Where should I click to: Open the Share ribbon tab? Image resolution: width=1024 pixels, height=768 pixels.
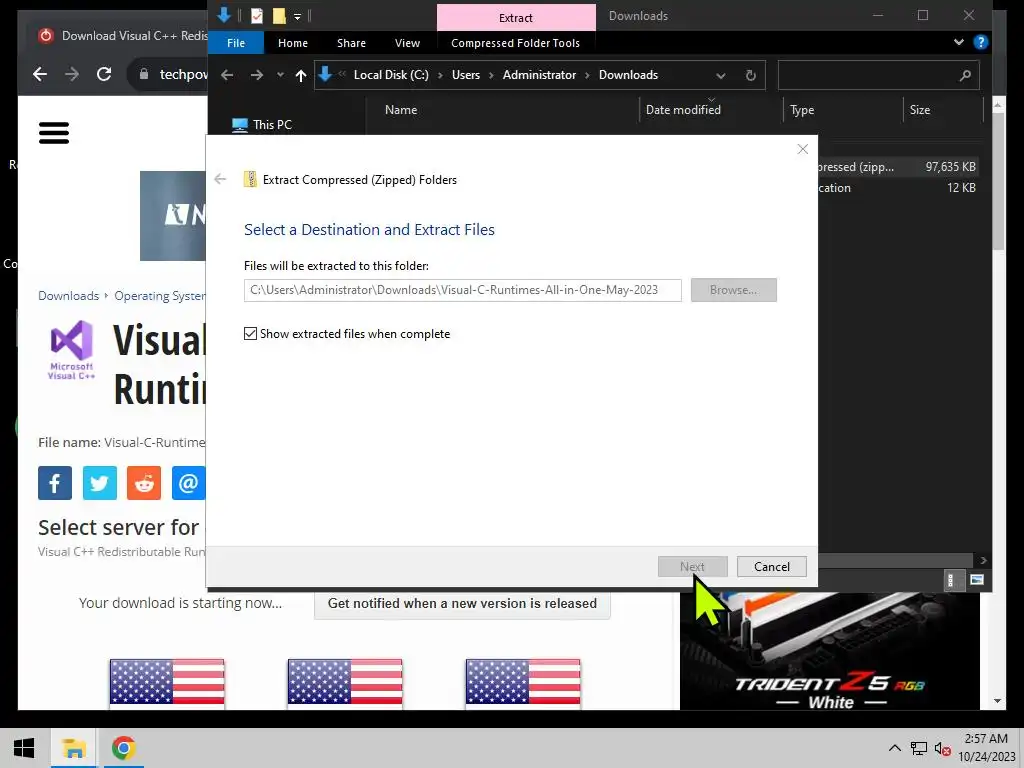click(351, 43)
